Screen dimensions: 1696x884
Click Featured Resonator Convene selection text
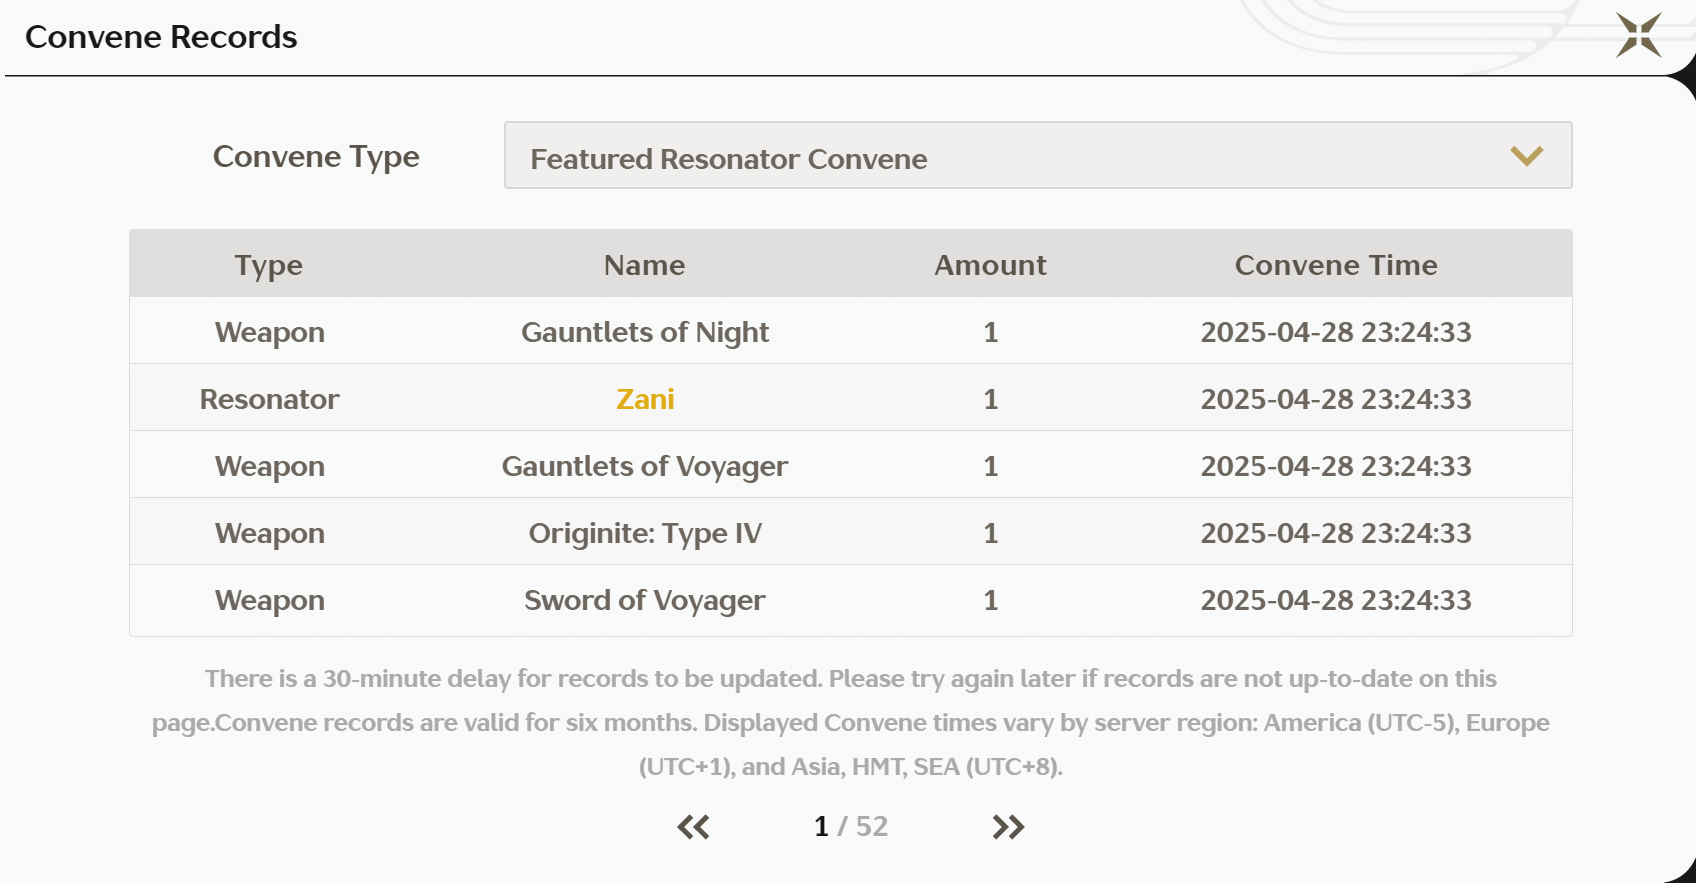pyautogui.click(x=729, y=159)
